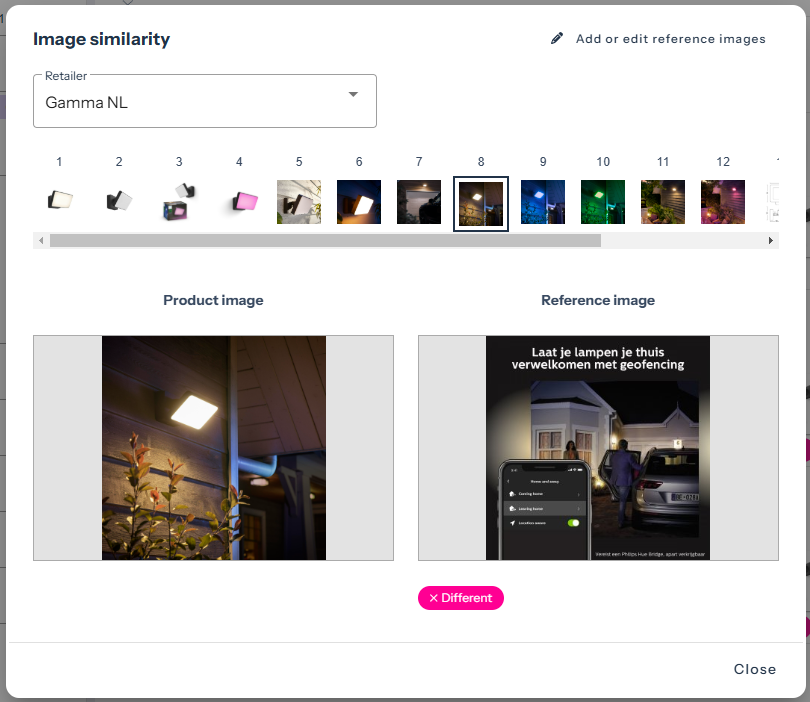810x702 pixels.
Task: Click the pencil edit icon
Action: [557, 39]
